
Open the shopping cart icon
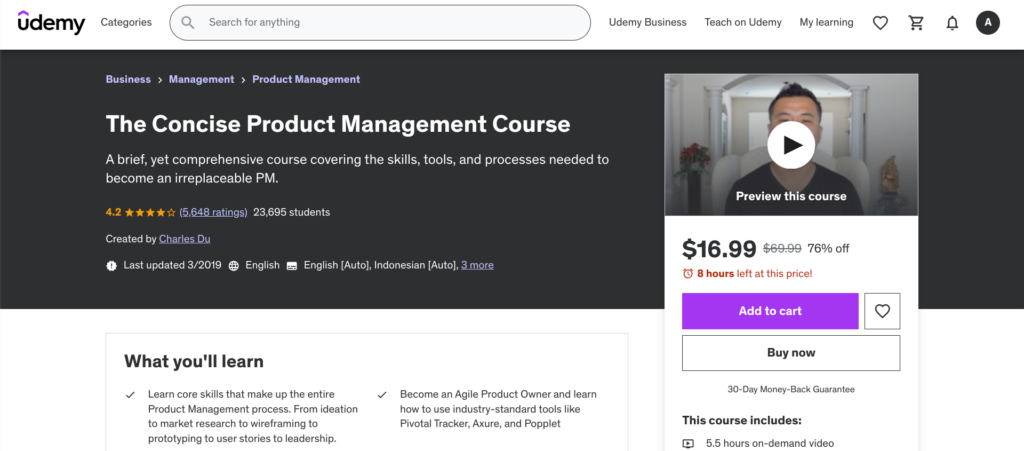916,22
